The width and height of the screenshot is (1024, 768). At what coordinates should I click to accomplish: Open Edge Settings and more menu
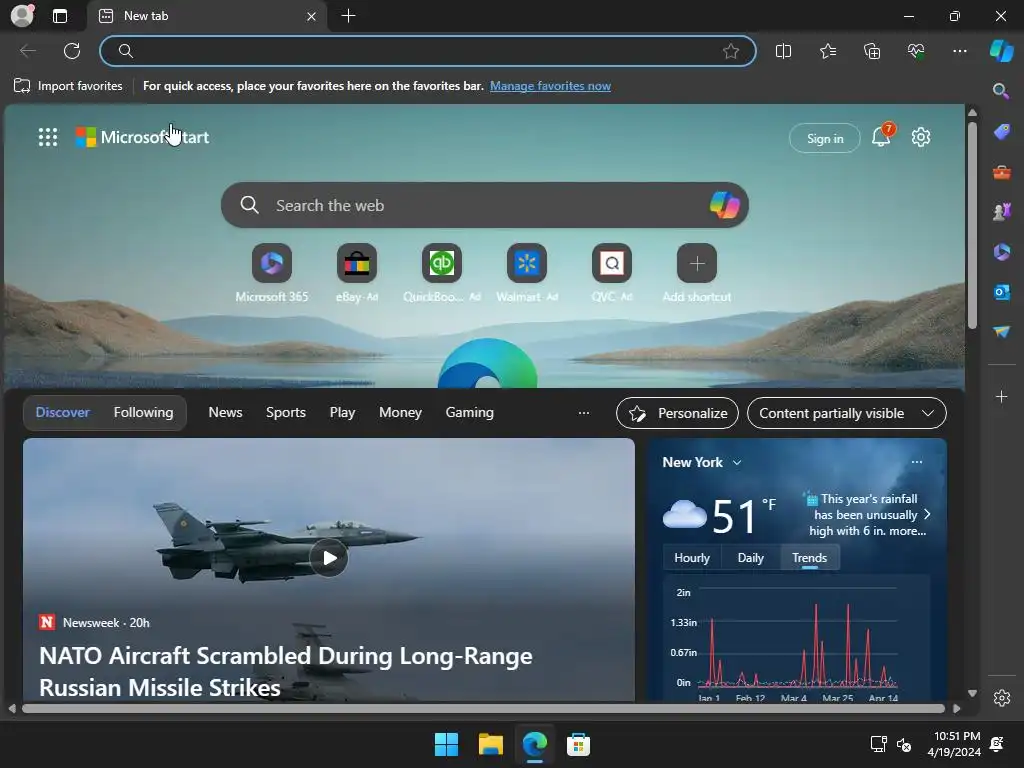[960, 51]
